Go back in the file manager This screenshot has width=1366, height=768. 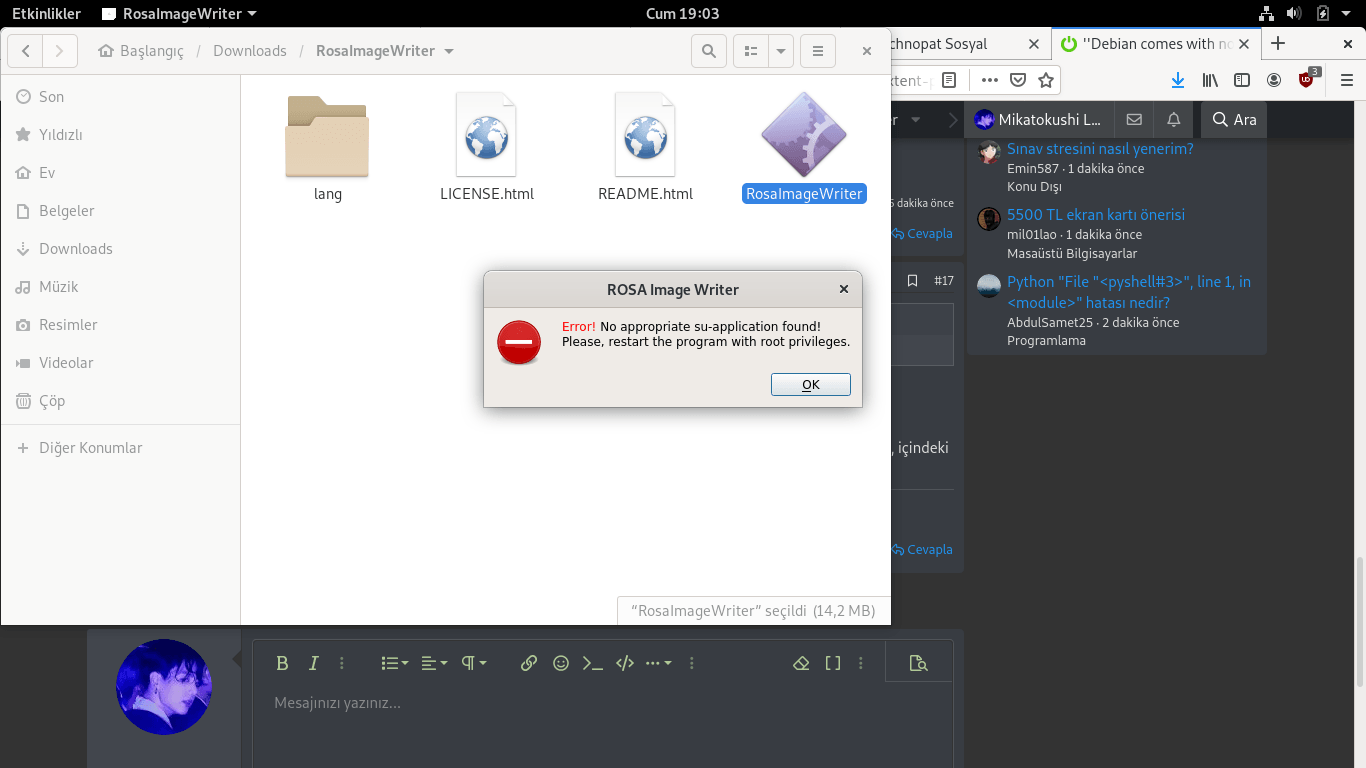[x=25, y=51]
